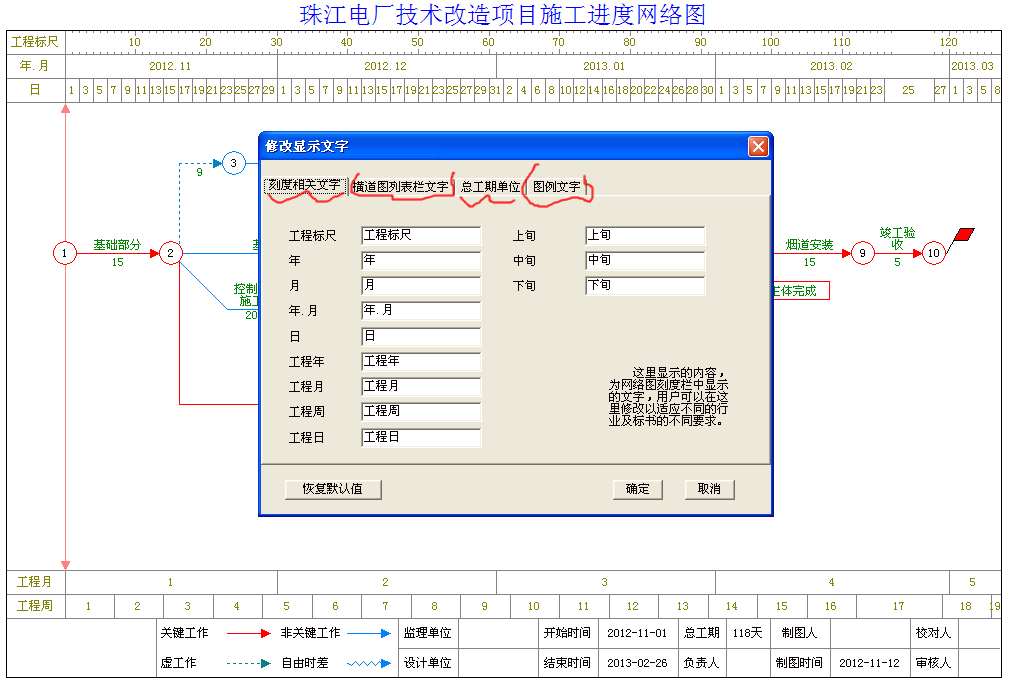Click the chart title 珠江电厂技术改造项目施工进度网络图
Screen dimensions: 1014x687
(502, 15)
